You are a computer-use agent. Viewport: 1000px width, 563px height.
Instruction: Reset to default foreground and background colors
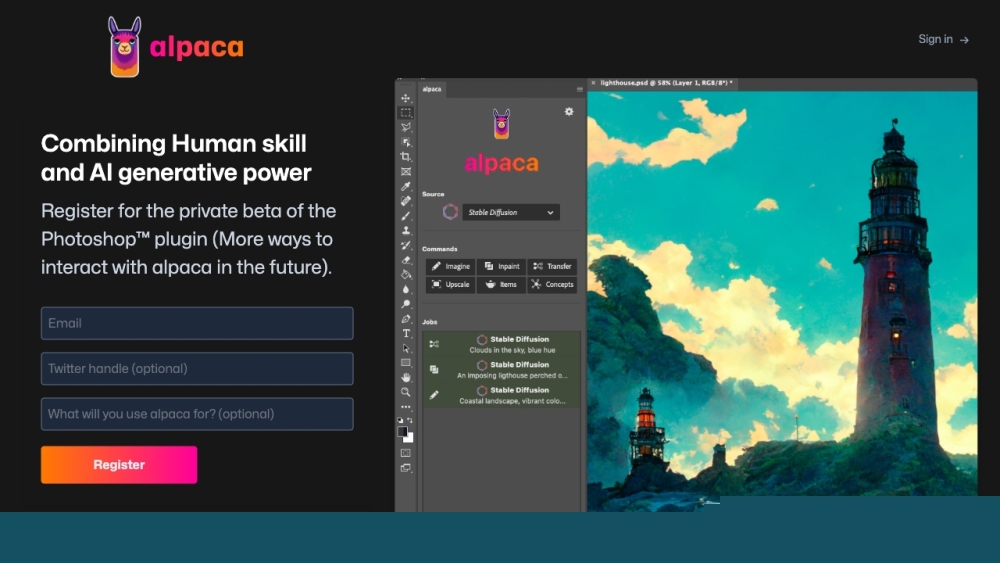401,420
